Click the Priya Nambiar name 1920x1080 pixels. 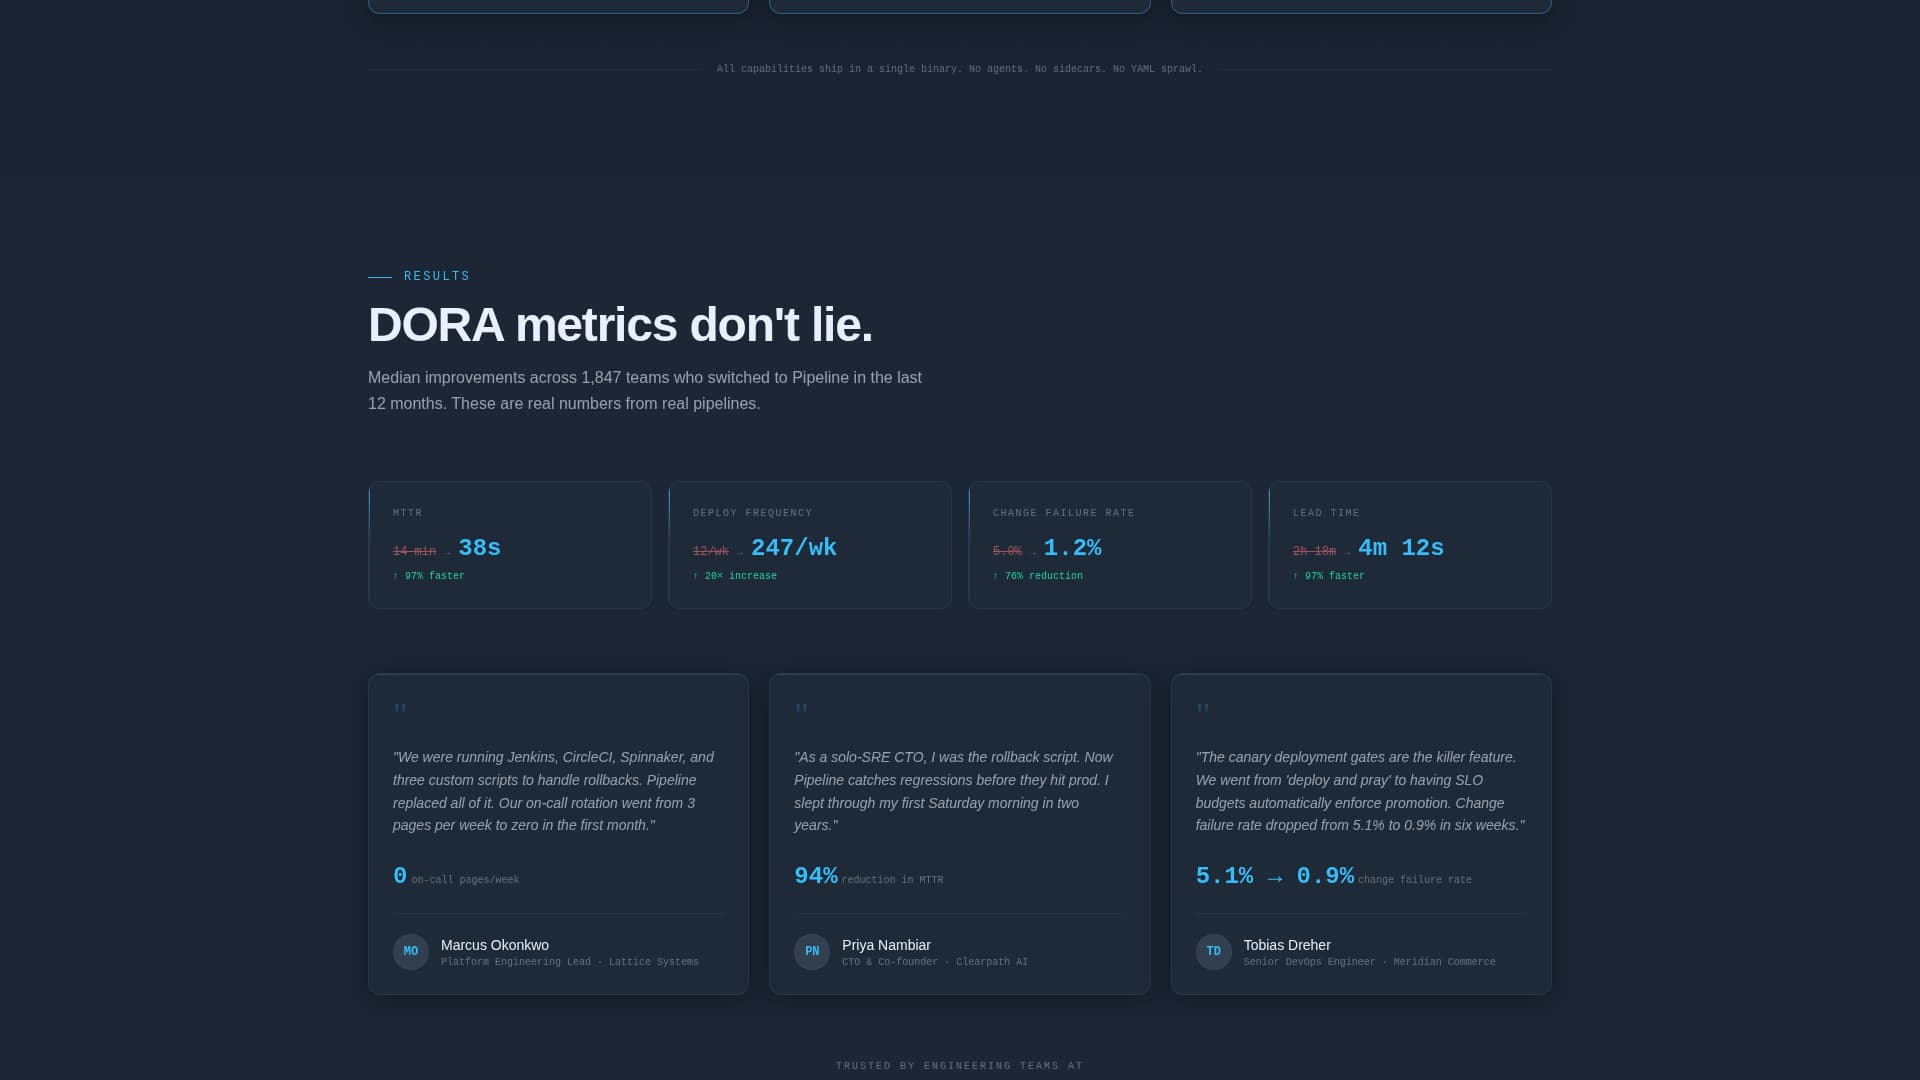point(886,945)
